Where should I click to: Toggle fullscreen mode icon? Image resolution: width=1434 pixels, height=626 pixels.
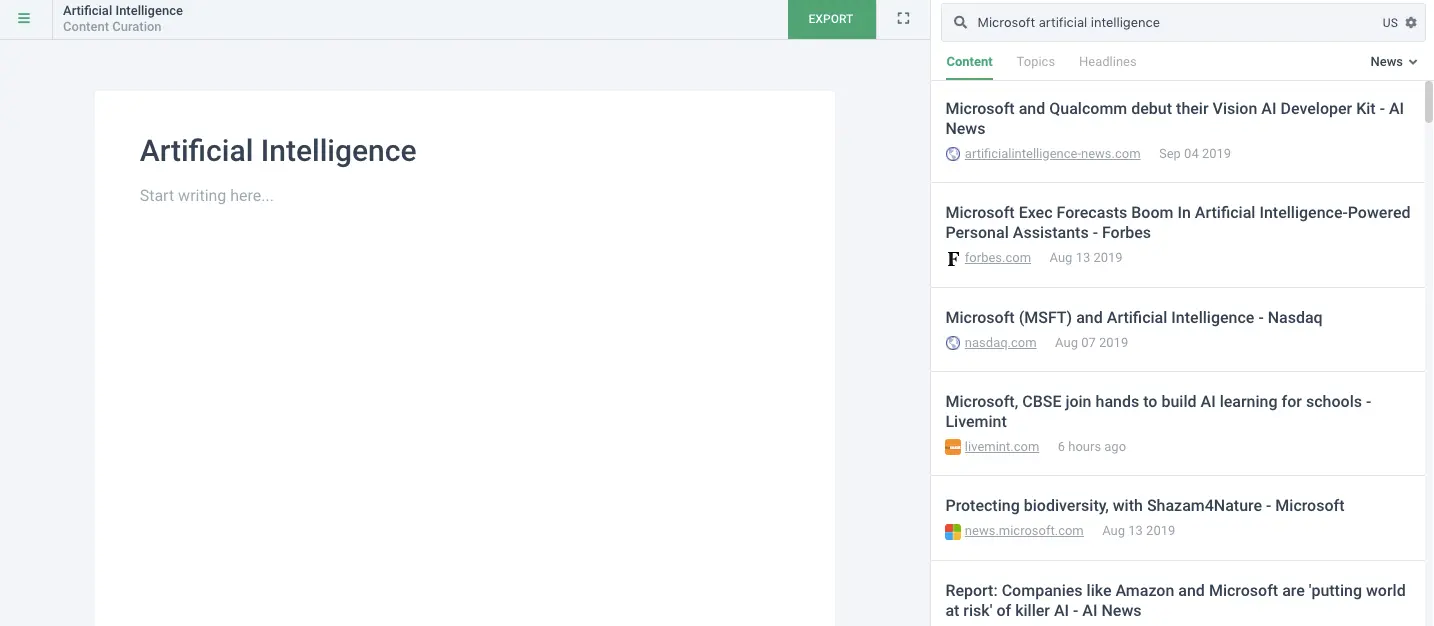pyautogui.click(x=904, y=18)
